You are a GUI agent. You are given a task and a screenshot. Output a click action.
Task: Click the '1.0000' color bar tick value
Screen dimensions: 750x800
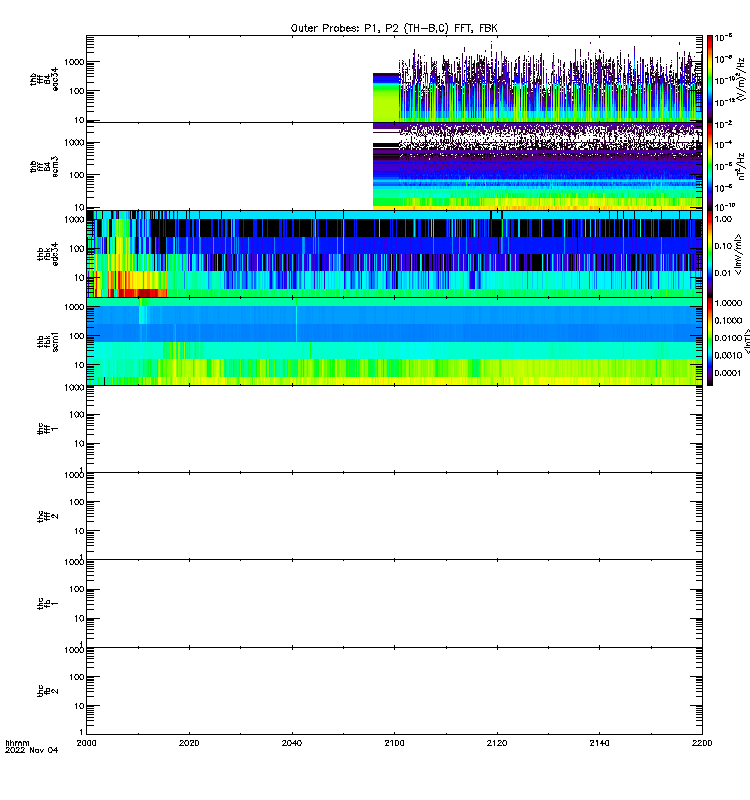[x=728, y=303]
